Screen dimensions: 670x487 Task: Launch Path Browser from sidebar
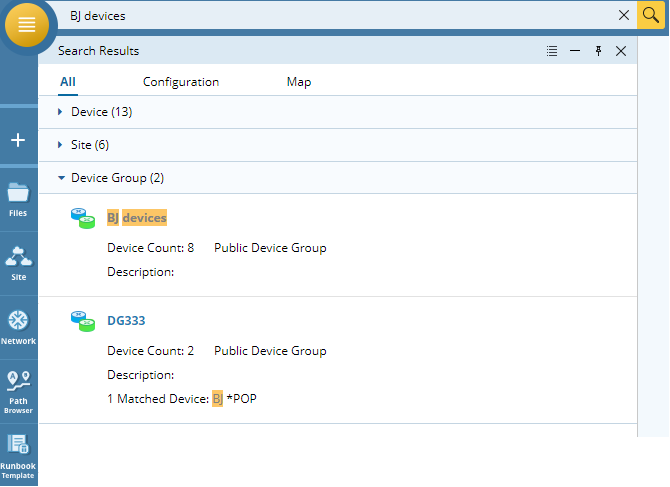click(18, 391)
